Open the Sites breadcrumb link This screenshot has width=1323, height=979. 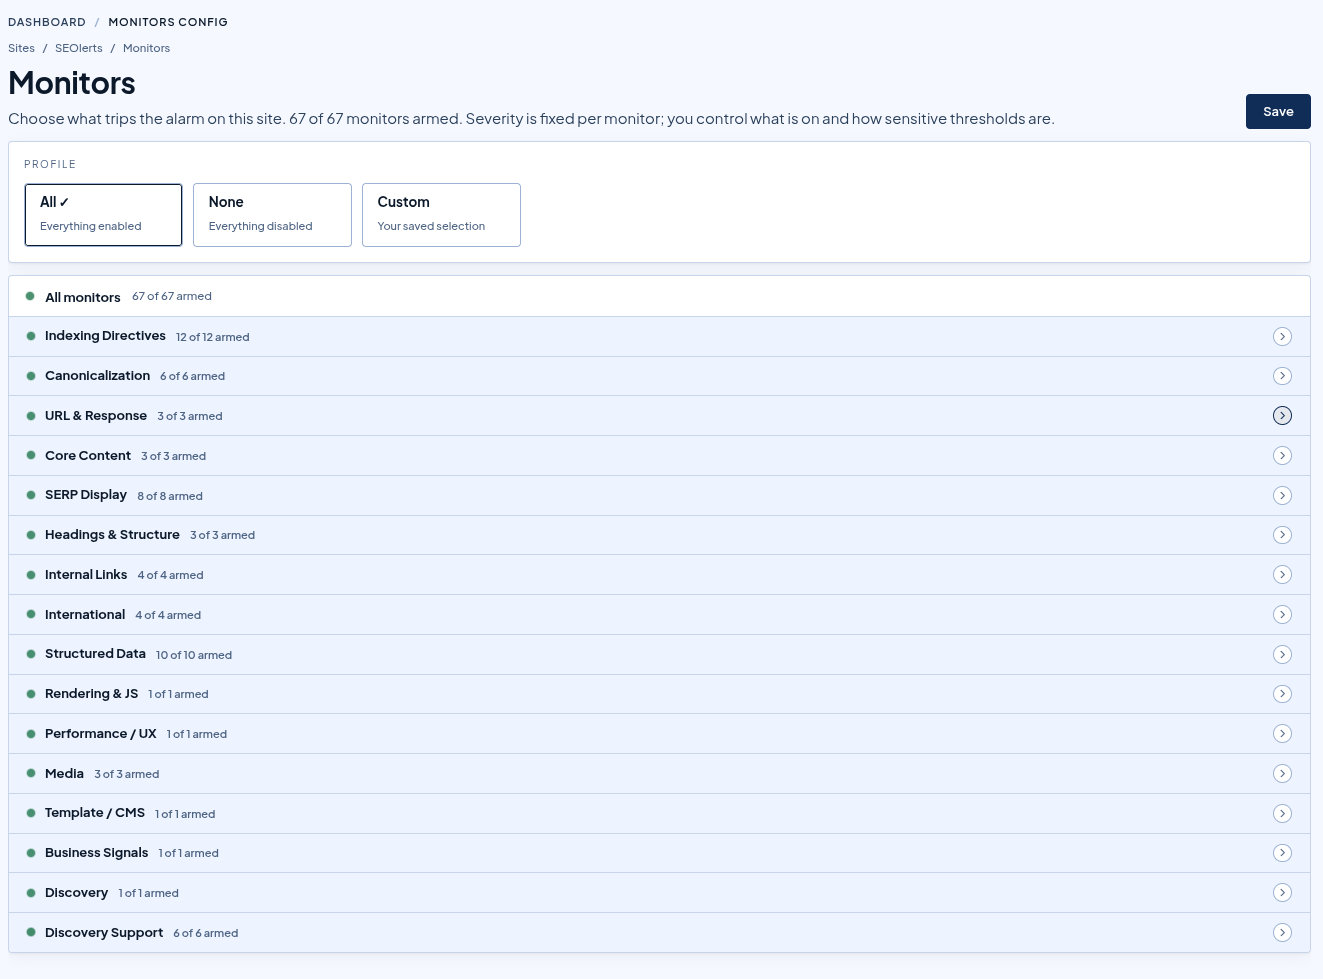[x=21, y=48]
